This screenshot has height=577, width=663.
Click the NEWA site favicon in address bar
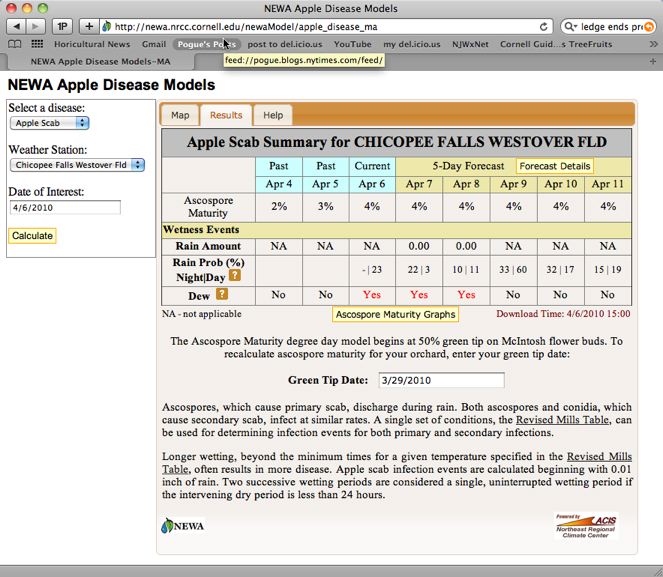[107, 27]
